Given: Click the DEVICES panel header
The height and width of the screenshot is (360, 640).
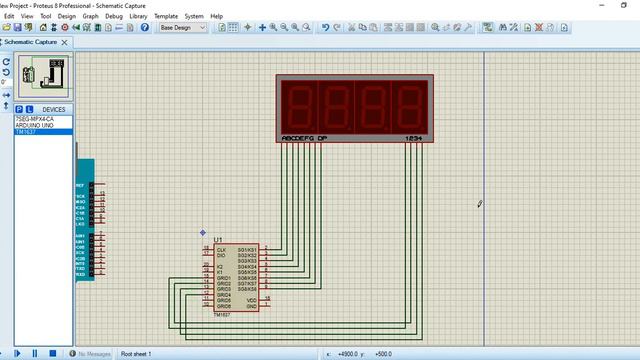Looking at the screenshot, I should (x=53, y=109).
